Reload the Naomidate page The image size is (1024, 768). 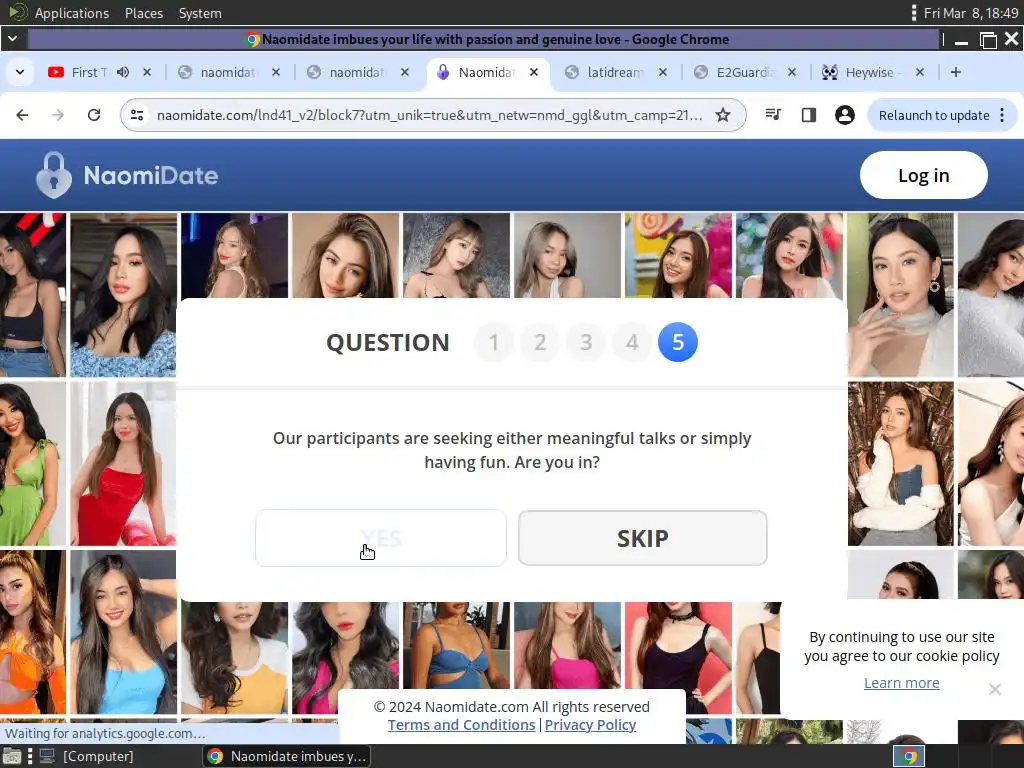[94, 115]
